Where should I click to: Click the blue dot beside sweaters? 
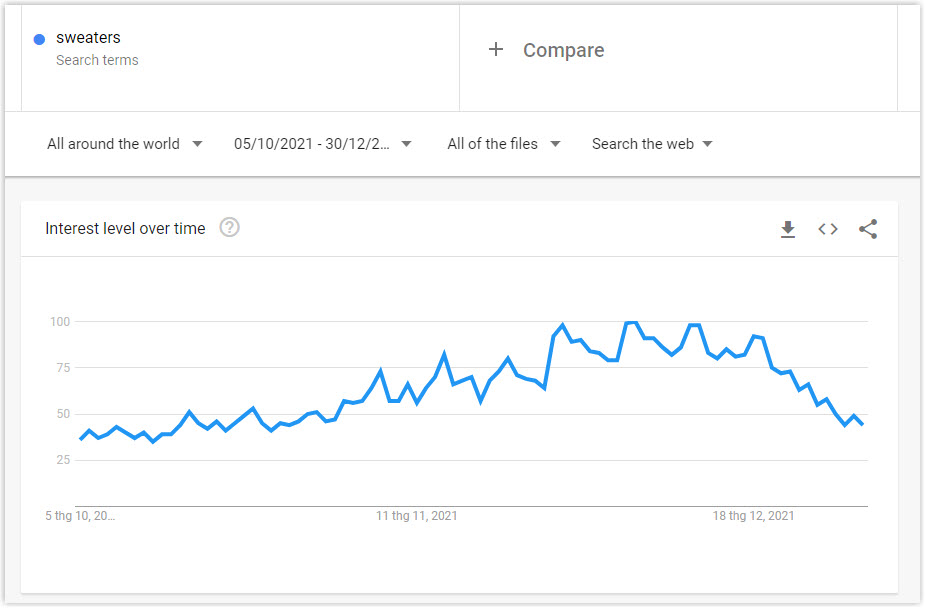coord(40,40)
